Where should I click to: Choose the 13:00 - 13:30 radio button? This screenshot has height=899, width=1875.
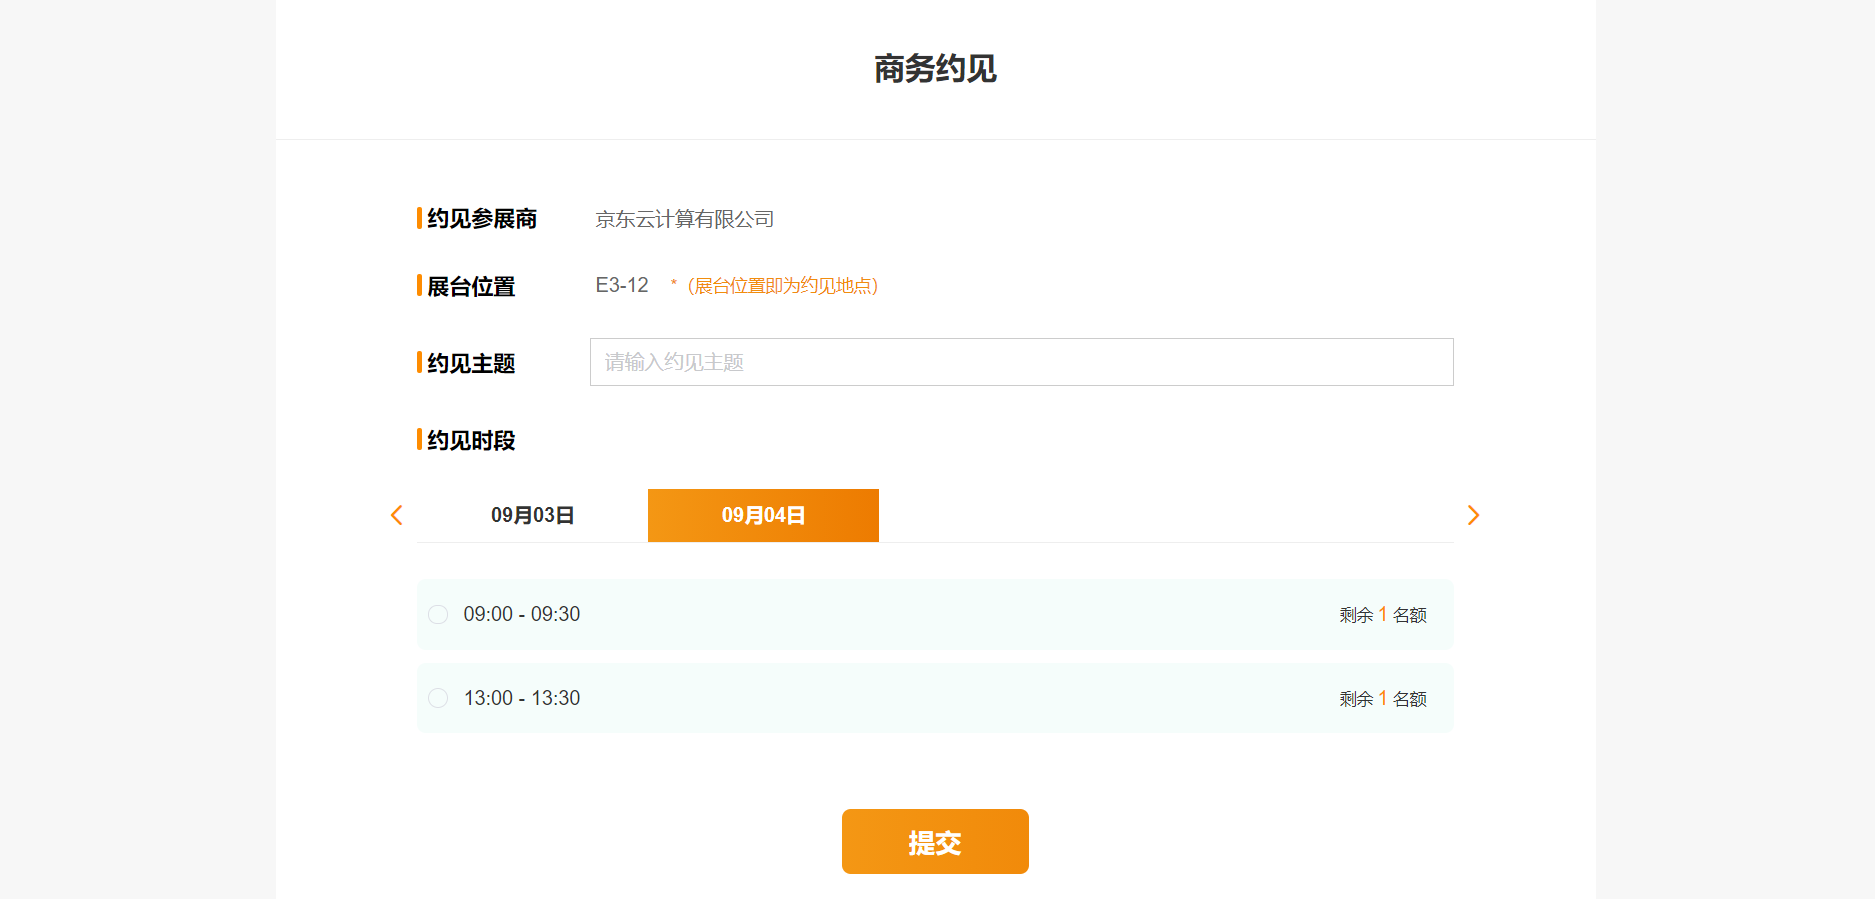coord(438,698)
